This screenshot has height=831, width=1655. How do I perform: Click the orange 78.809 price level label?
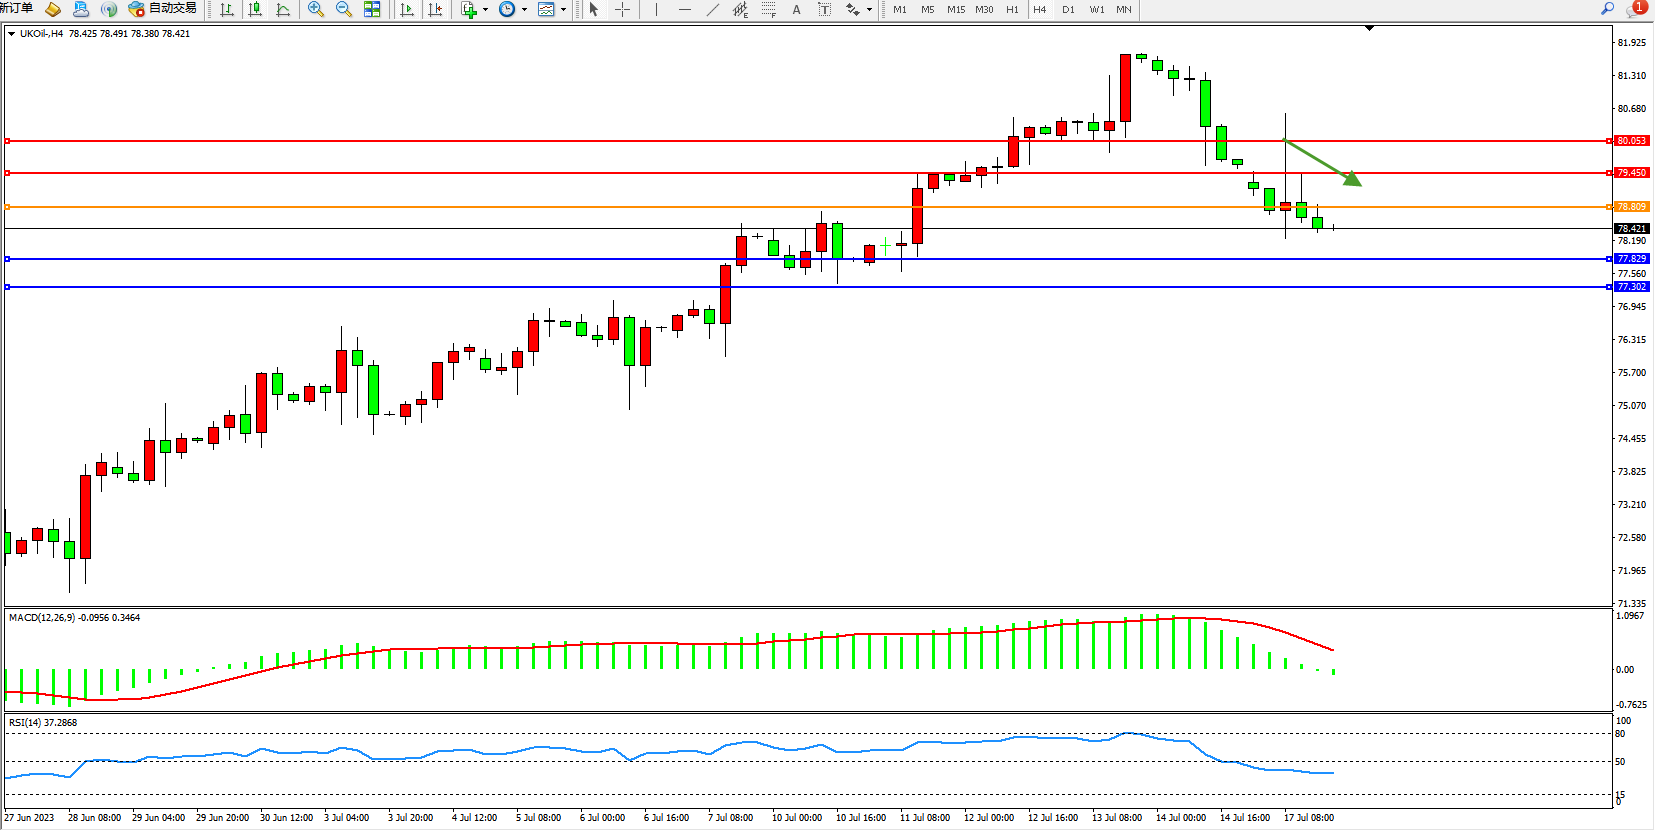1631,207
